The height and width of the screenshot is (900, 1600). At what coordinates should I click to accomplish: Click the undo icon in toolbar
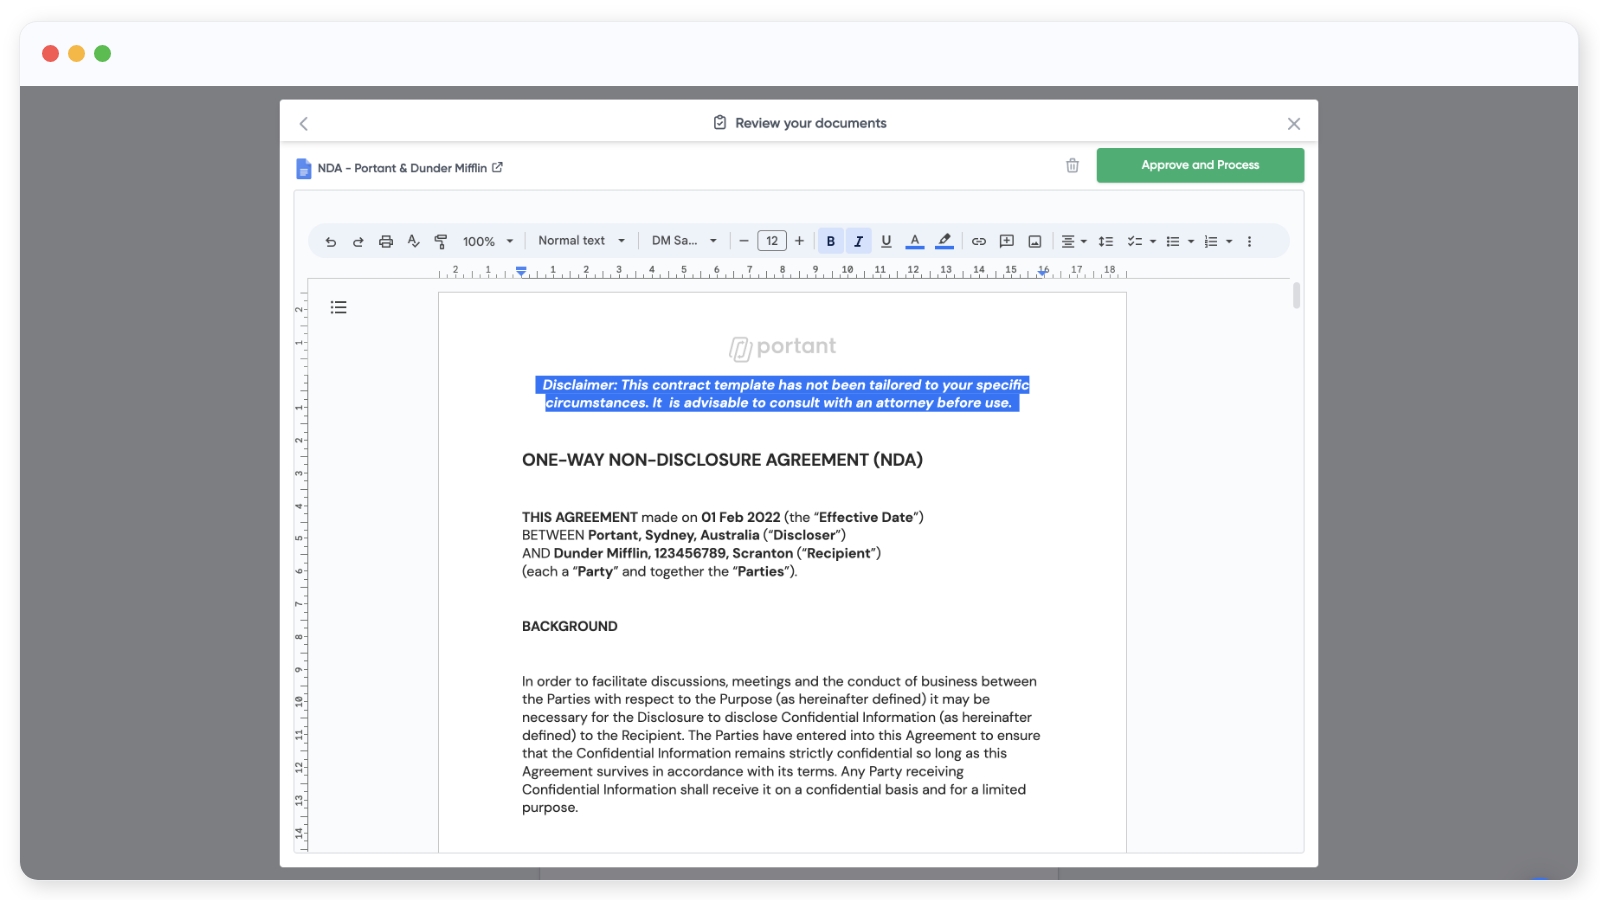pos(330,242)
